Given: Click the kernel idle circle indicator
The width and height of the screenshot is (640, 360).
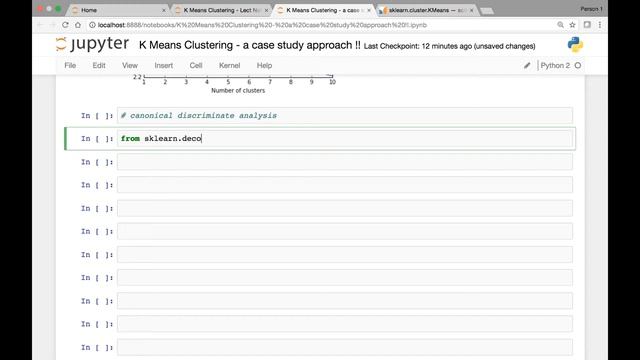Looking at the screenshot, I should pos(578,65).
